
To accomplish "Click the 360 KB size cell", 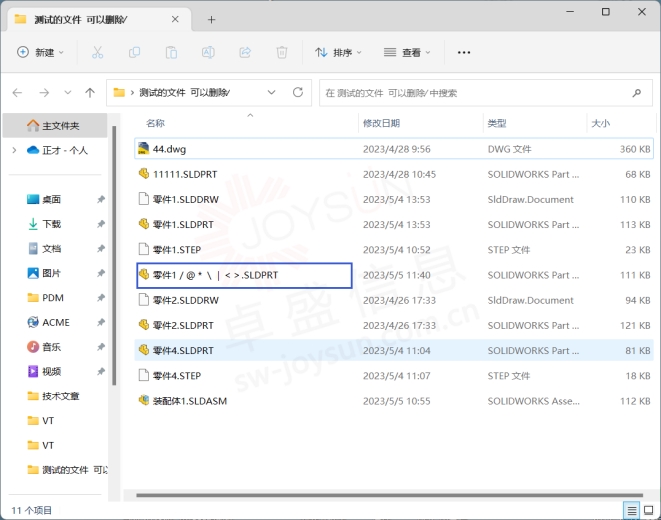I will coord(635,149).
